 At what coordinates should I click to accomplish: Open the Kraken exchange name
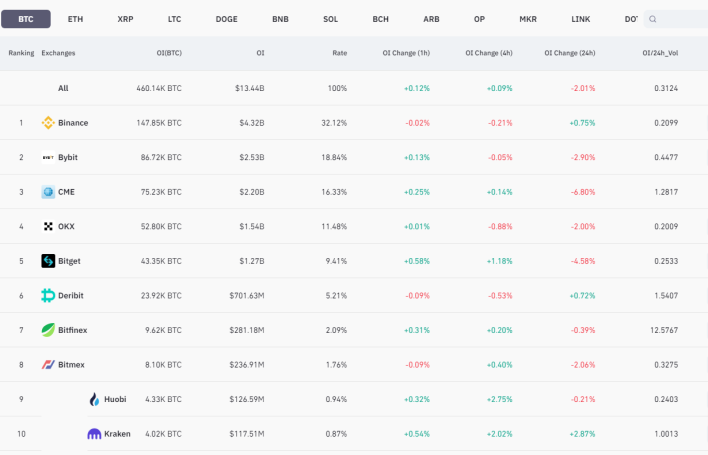tap(117, 434)
